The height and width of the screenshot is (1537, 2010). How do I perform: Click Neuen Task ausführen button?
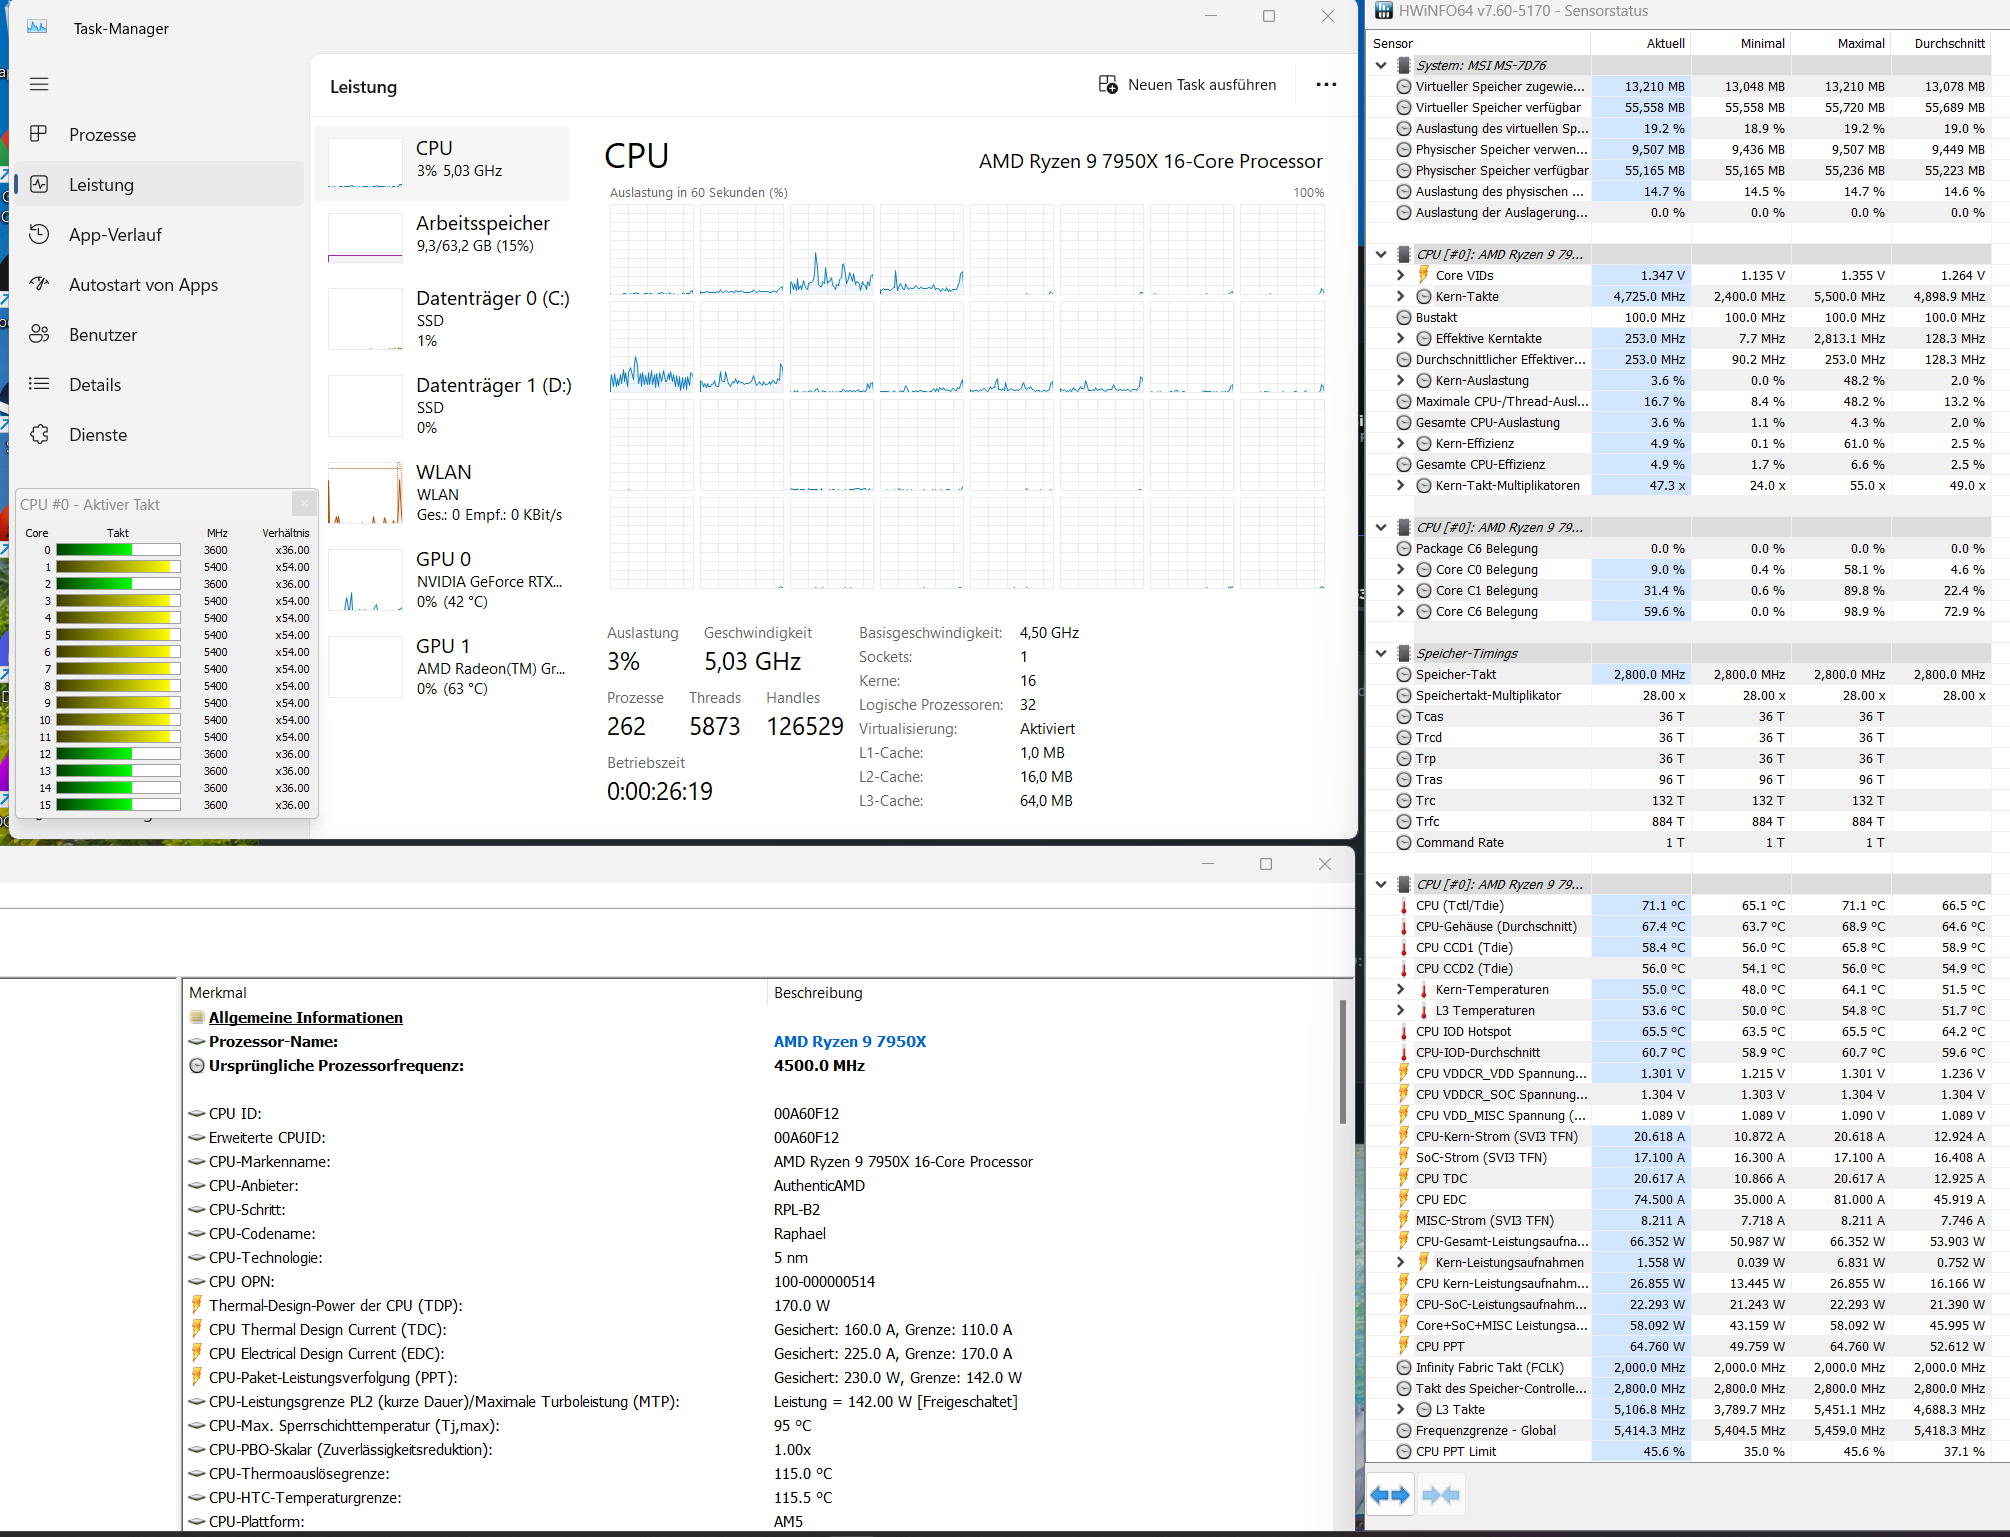point(1187,85)
